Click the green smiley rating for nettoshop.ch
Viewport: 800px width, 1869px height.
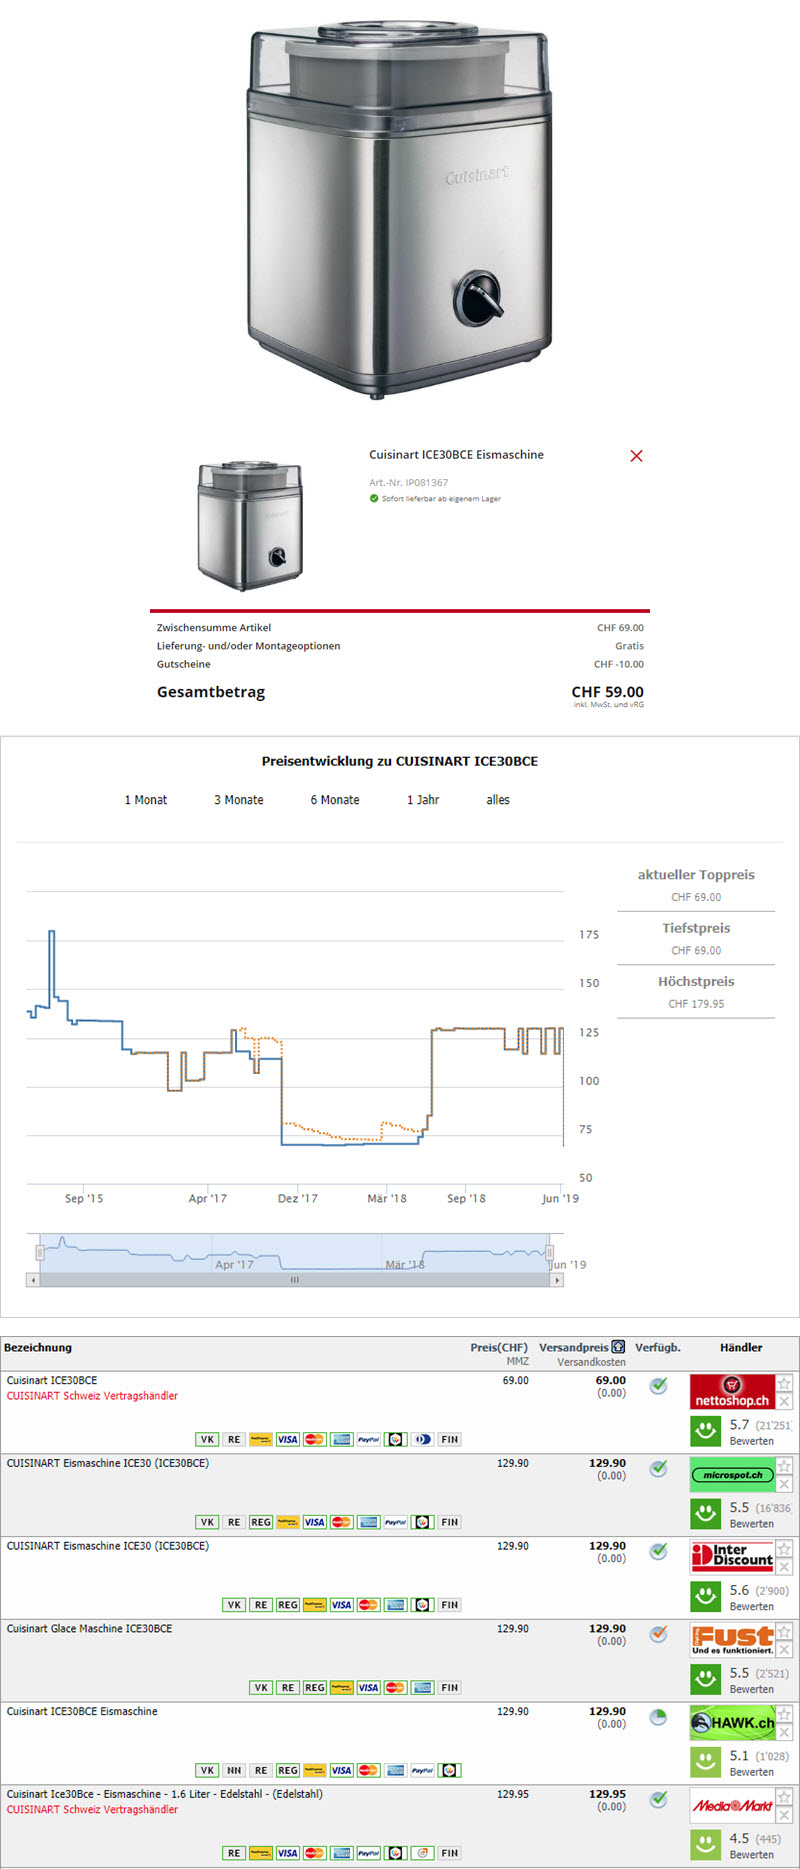coord(706,1432)
